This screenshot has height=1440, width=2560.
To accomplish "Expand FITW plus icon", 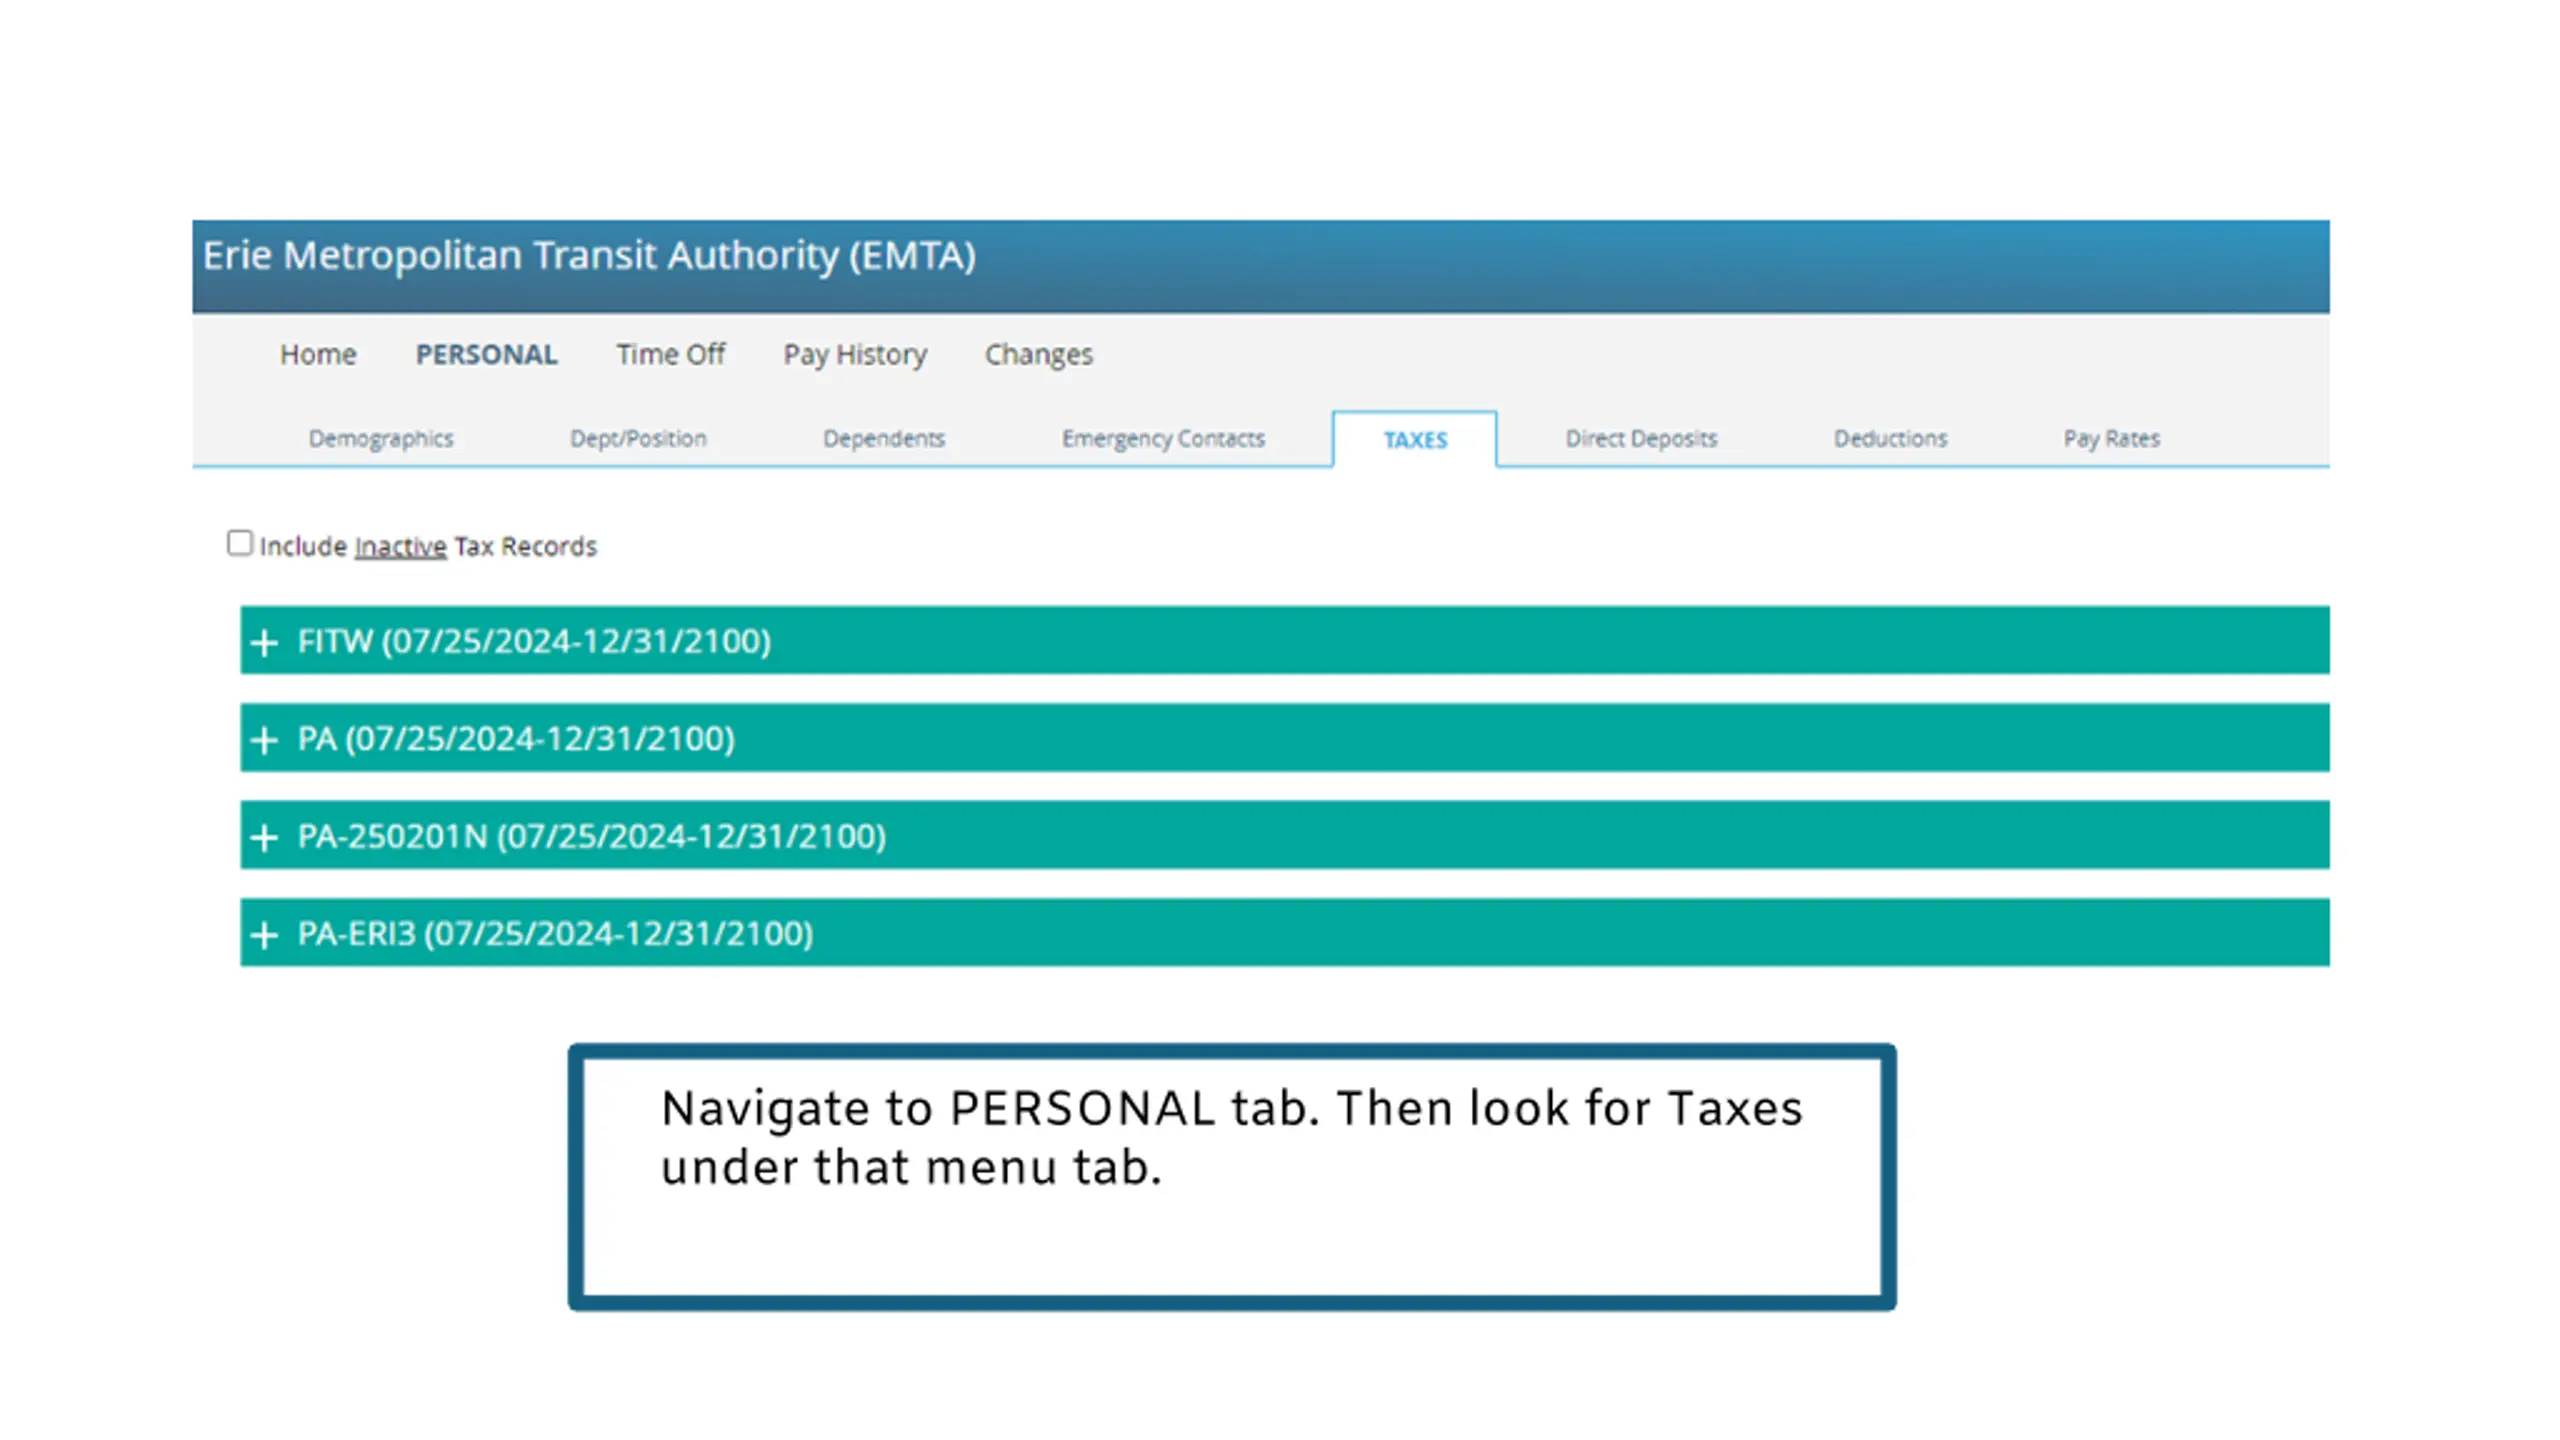I will pyautogui.click(x=264, y=642).
